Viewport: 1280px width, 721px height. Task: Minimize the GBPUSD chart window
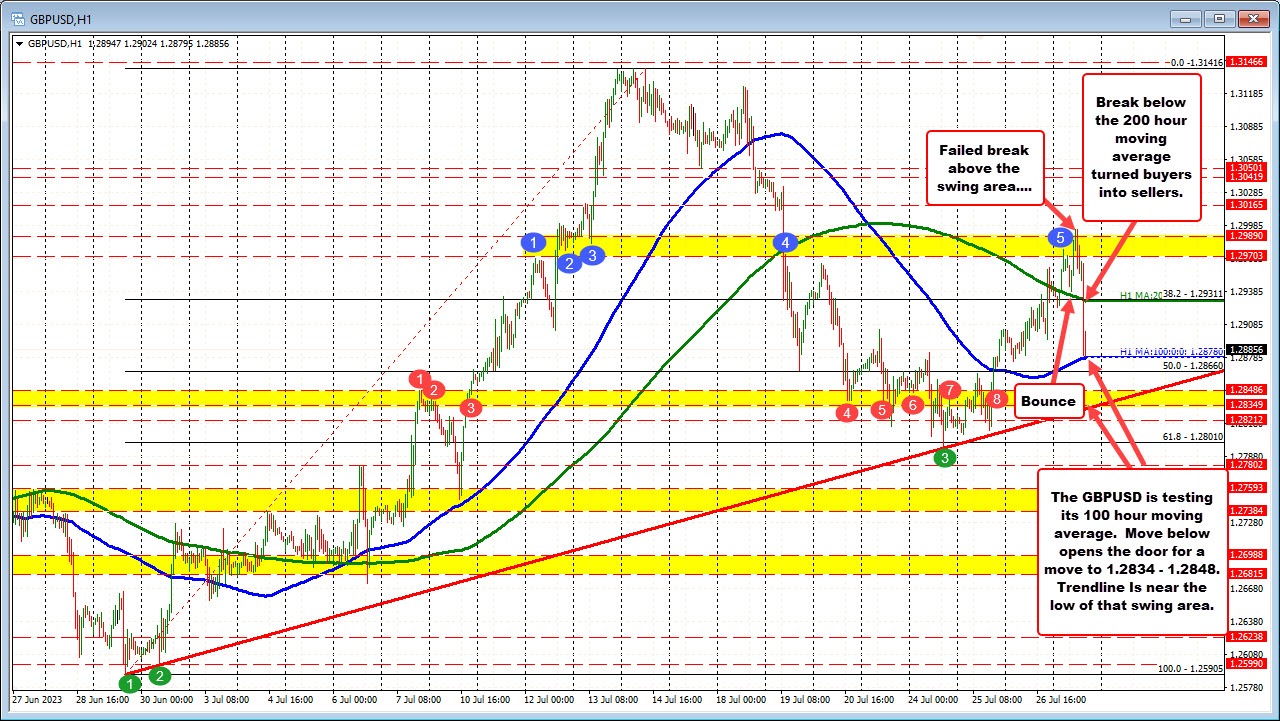[x=1183, y=17]
